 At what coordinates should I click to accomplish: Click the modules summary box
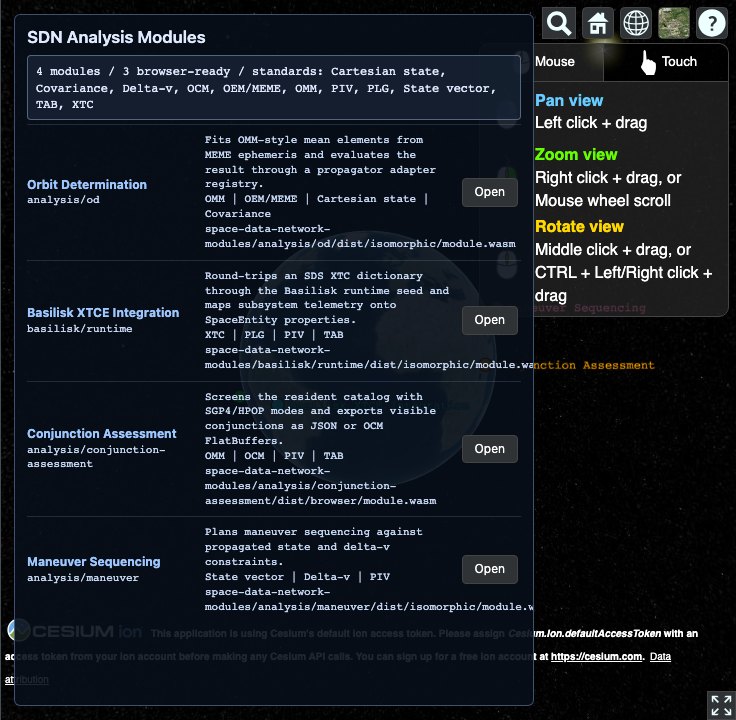click(x=274, y=88)
